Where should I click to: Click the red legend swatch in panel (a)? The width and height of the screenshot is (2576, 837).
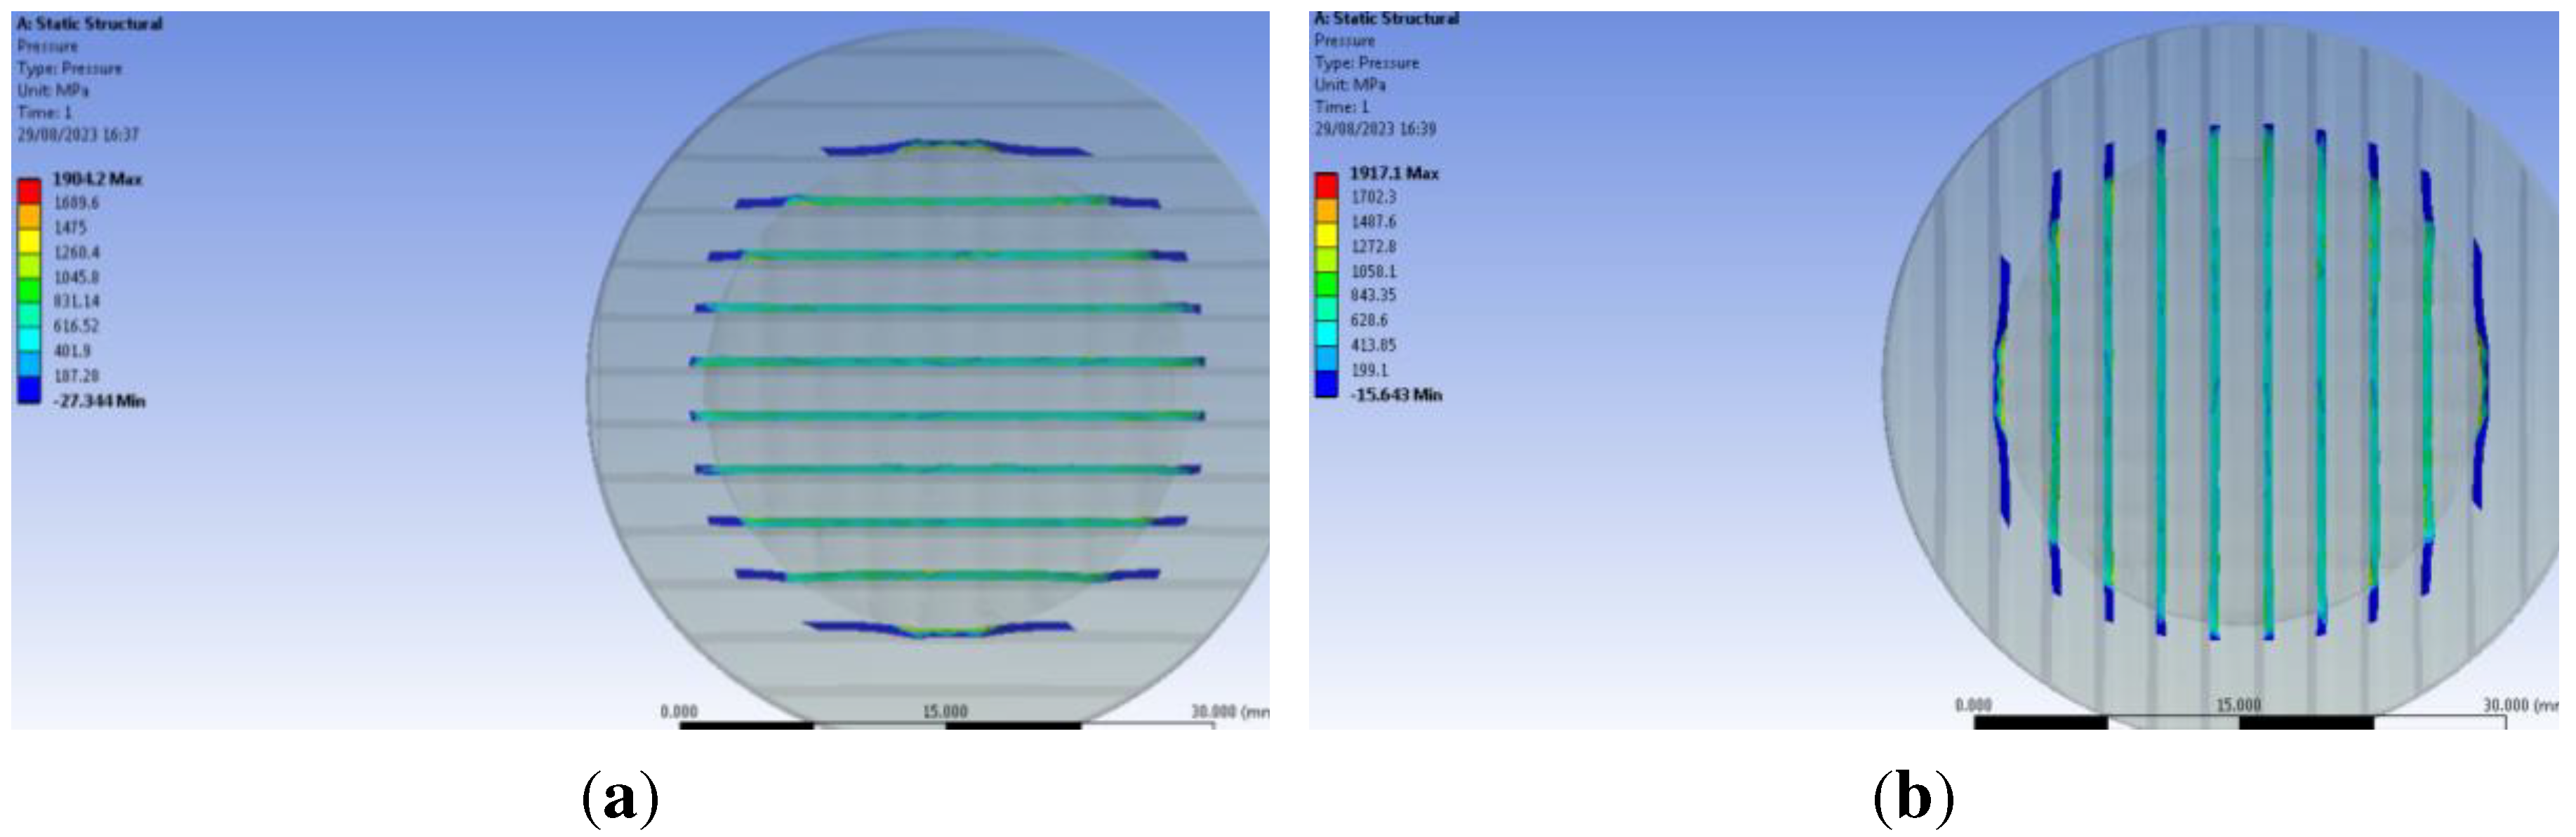coord(29,190)
